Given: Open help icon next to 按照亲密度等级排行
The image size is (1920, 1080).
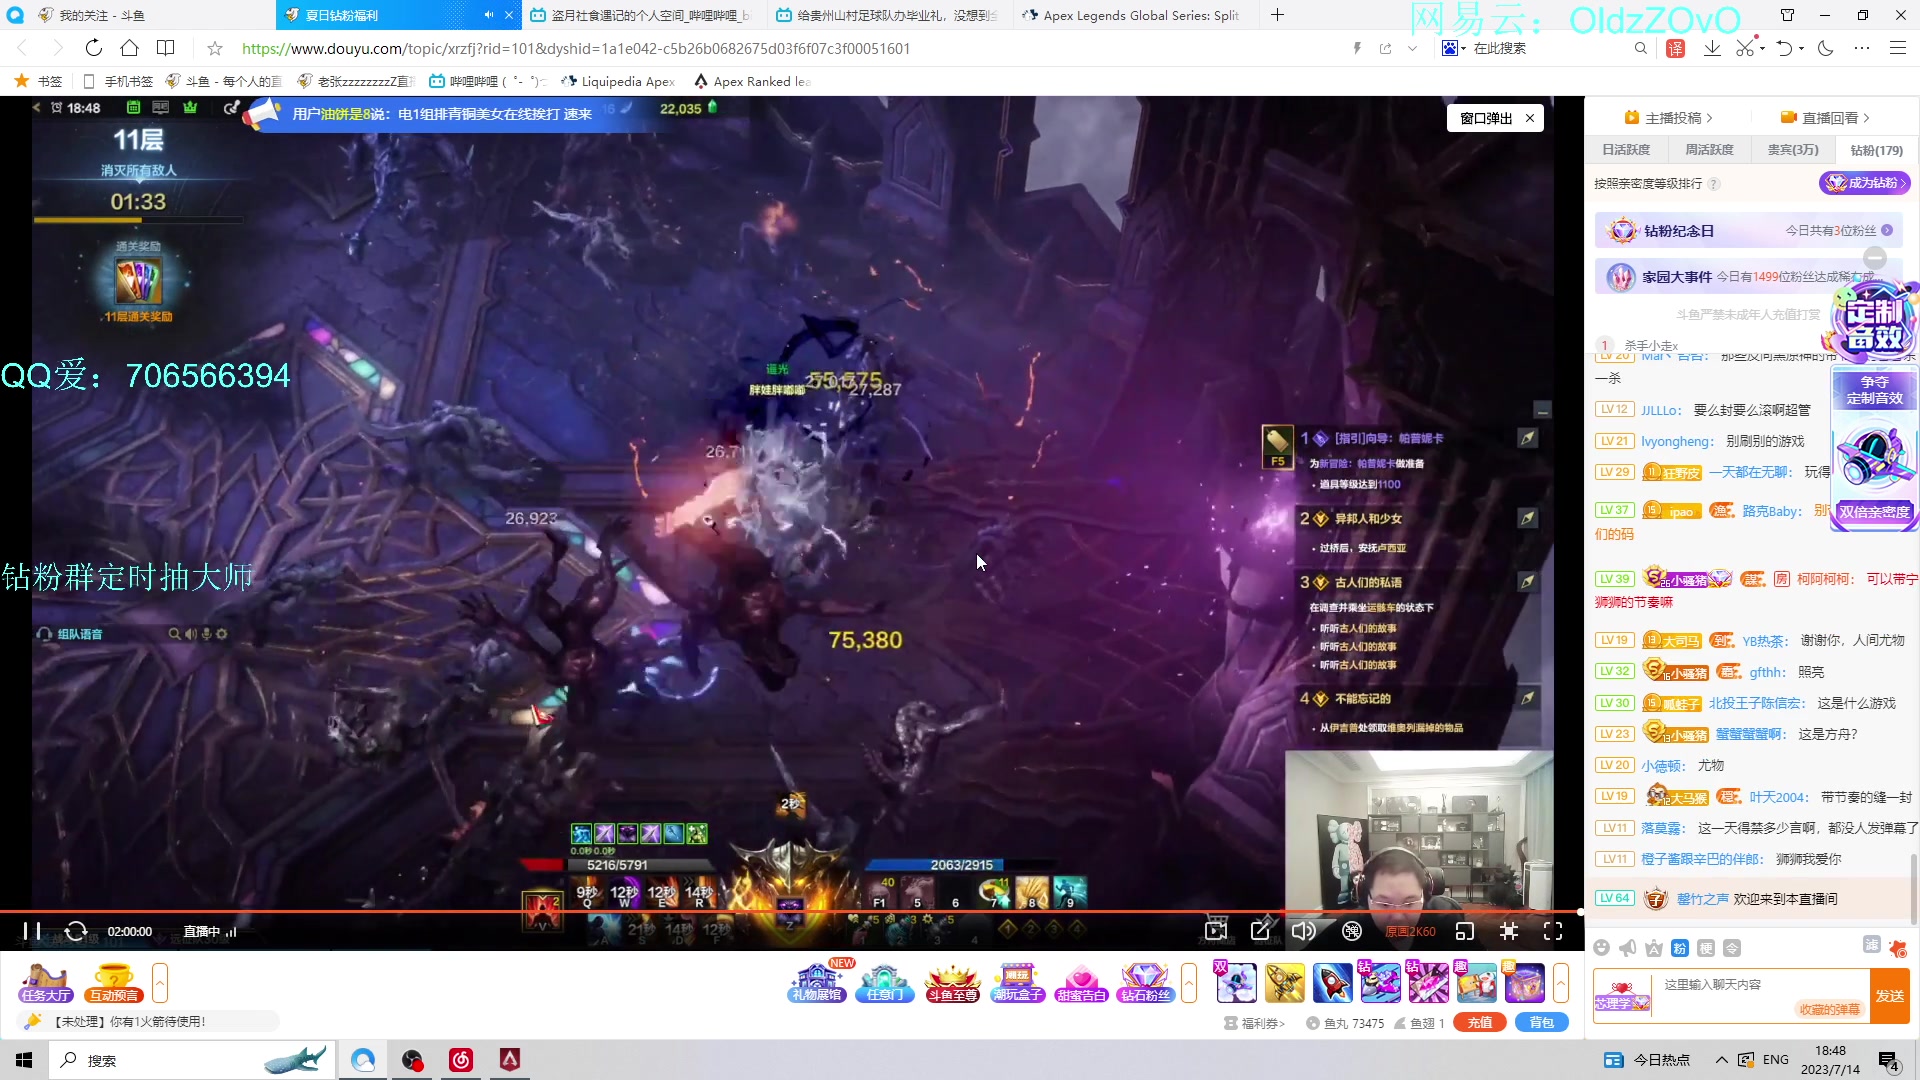Looking at the screenshot, I should point(1714,184).
